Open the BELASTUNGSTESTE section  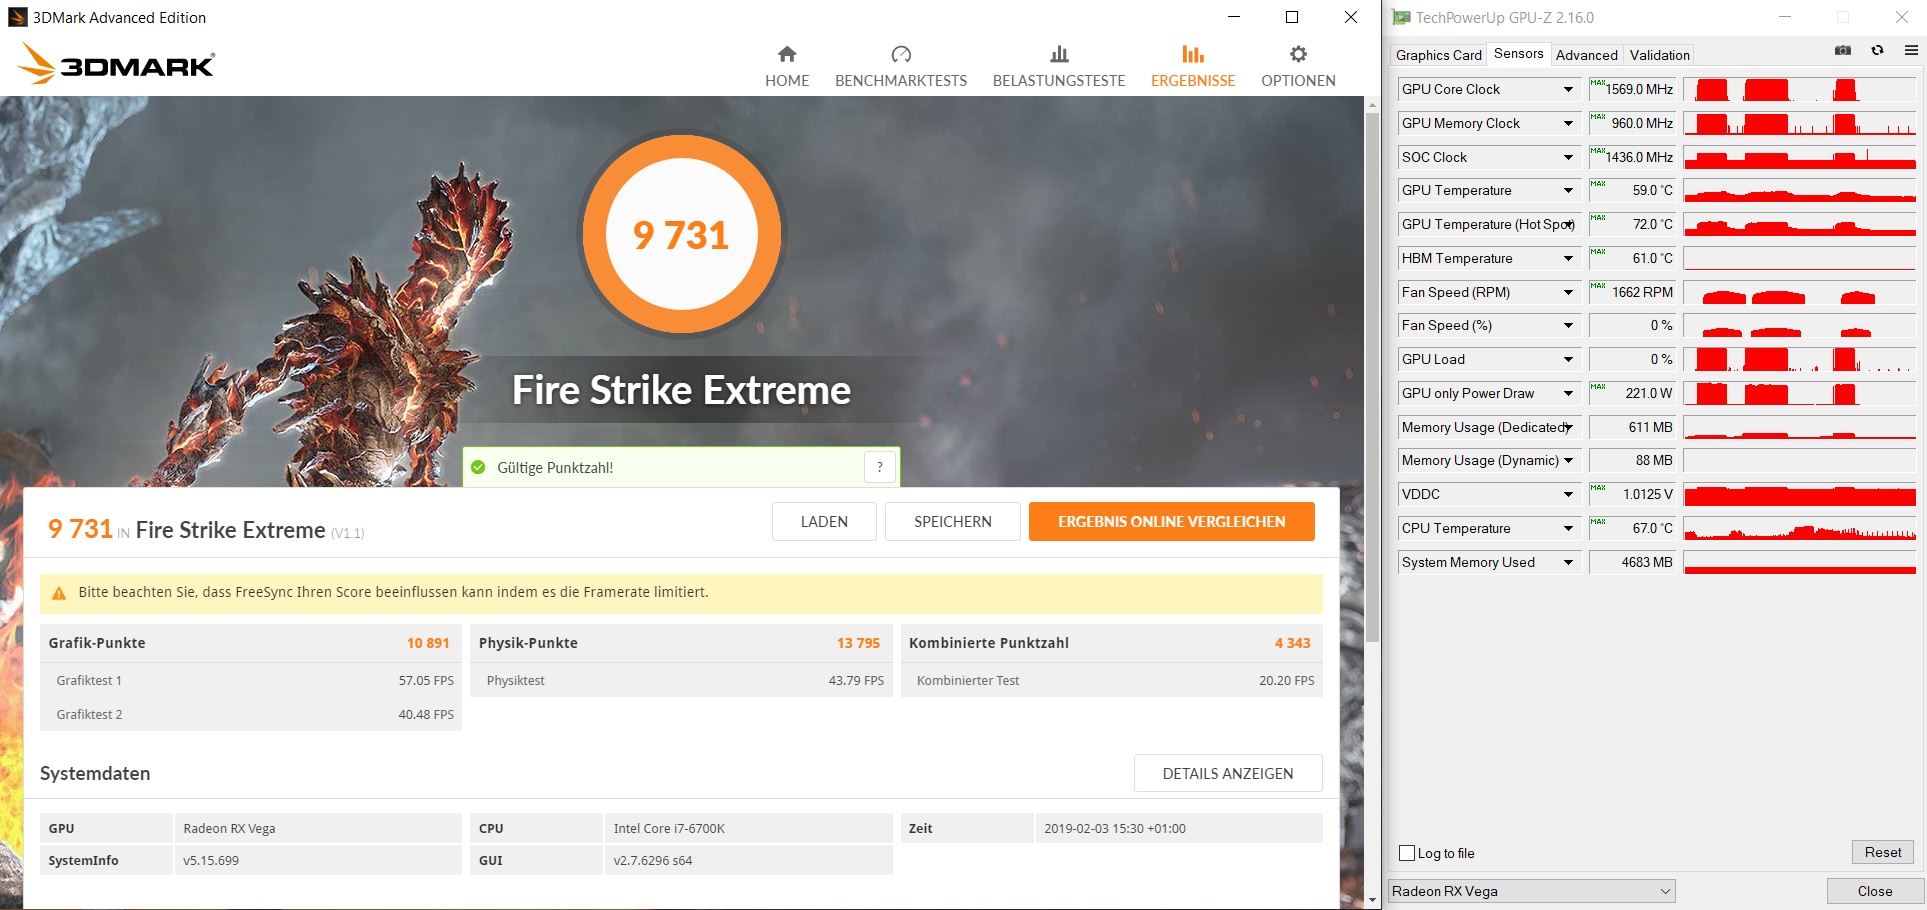tap(1059, 67)
